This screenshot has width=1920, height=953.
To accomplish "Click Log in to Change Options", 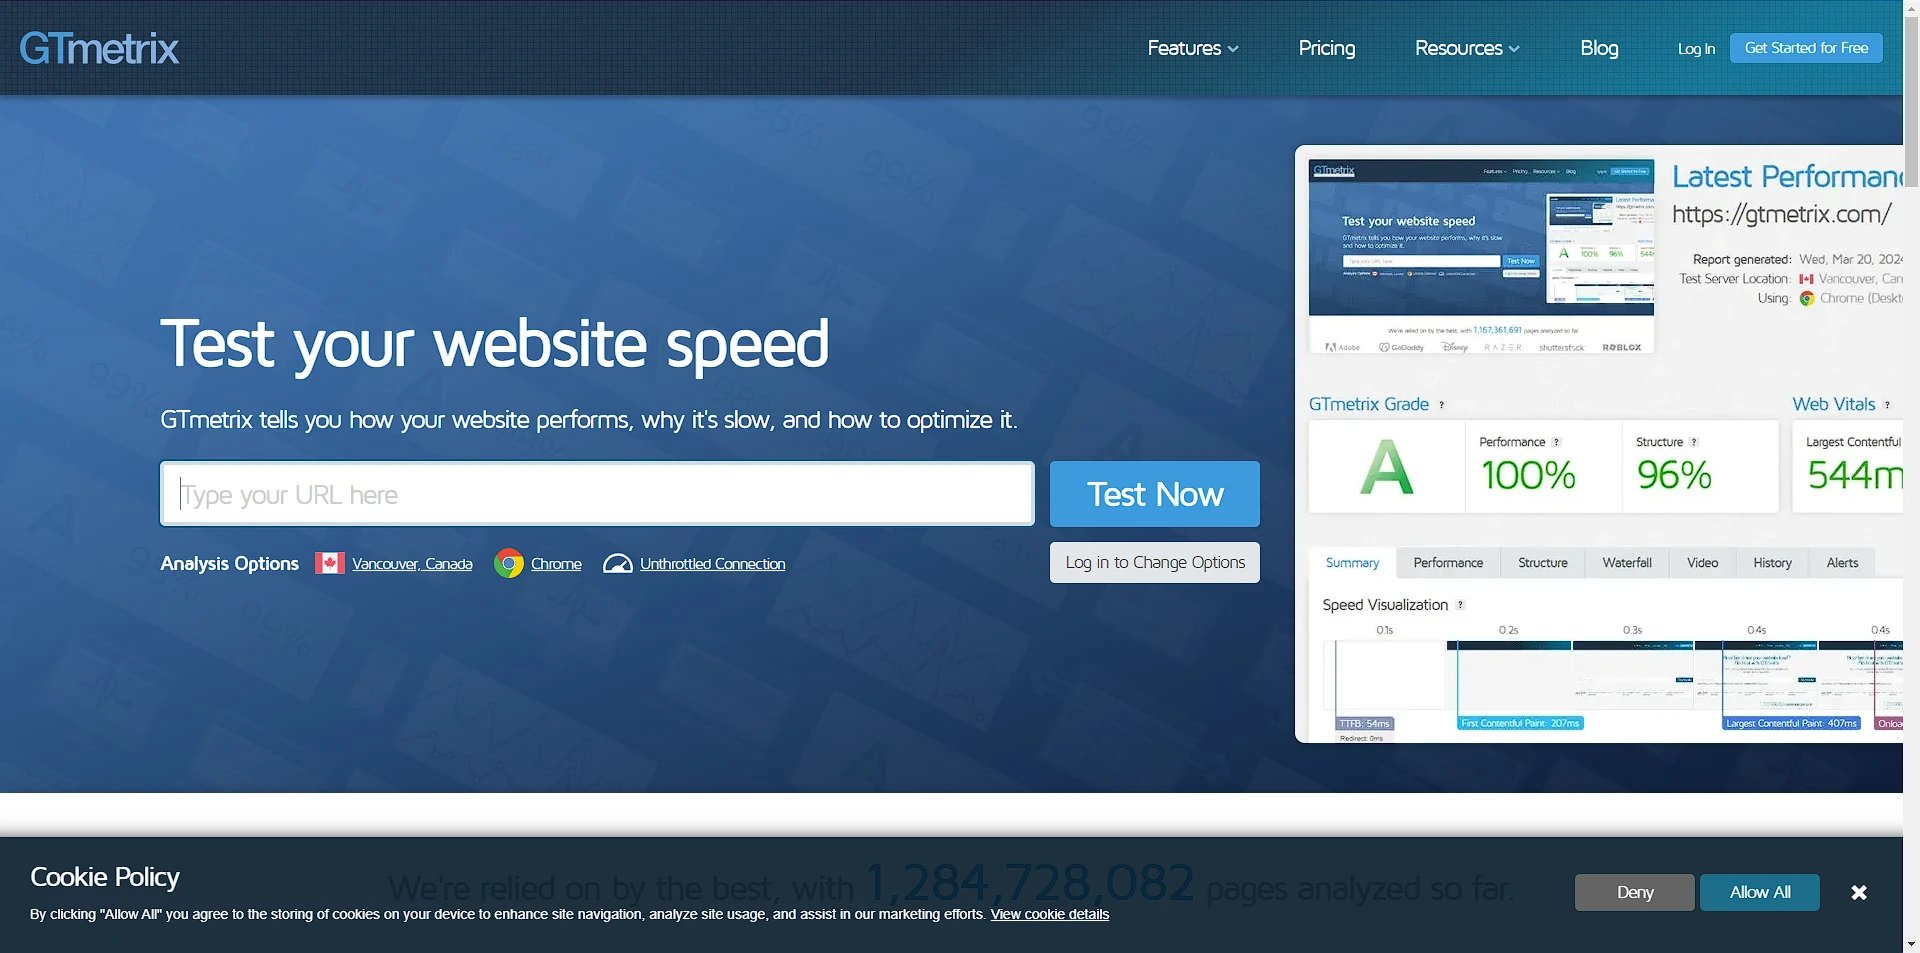I will pos(1155,562).
